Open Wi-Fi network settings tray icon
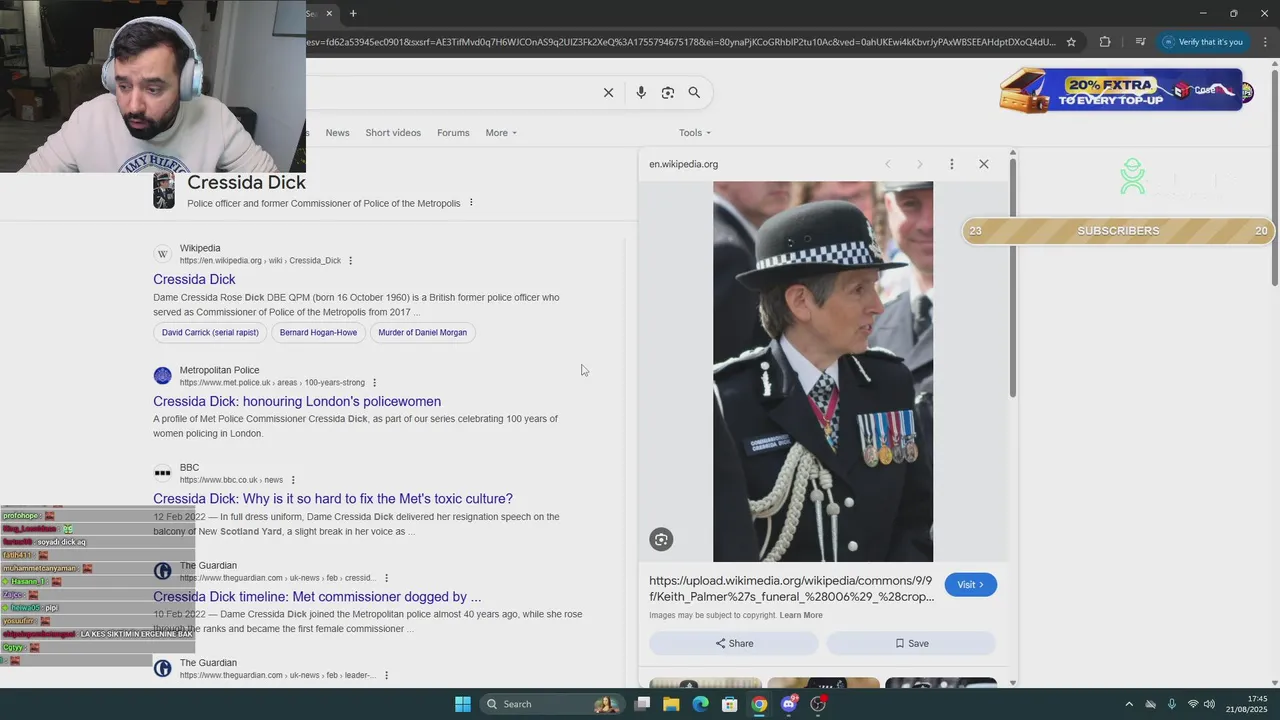 [1193, 704]
